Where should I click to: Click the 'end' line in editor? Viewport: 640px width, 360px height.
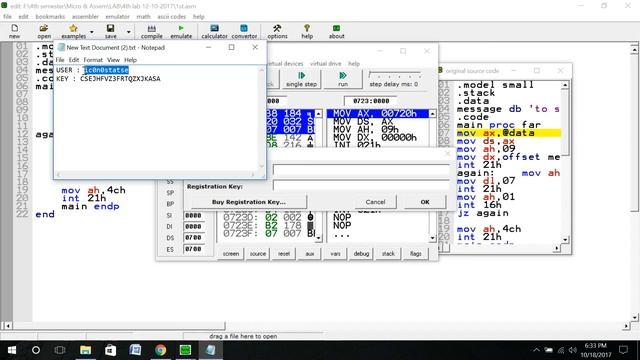click(x=45, y=214)
